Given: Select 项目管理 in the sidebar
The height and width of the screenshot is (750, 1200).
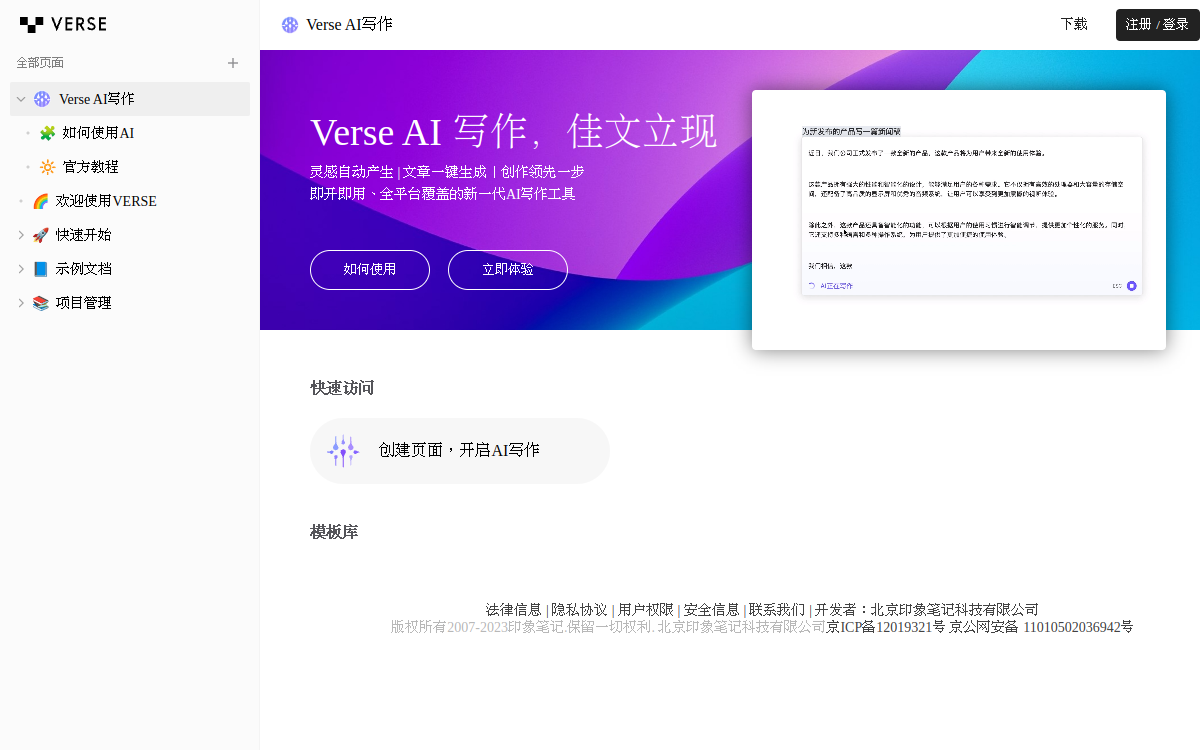Looking at the screenshot, I should coord(84,303).
